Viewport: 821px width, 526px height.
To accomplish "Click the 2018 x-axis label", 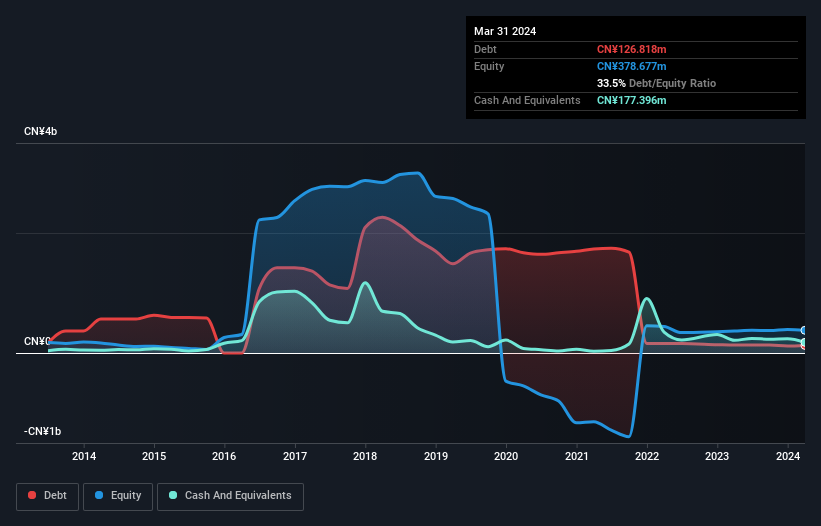I will [365, 456].
